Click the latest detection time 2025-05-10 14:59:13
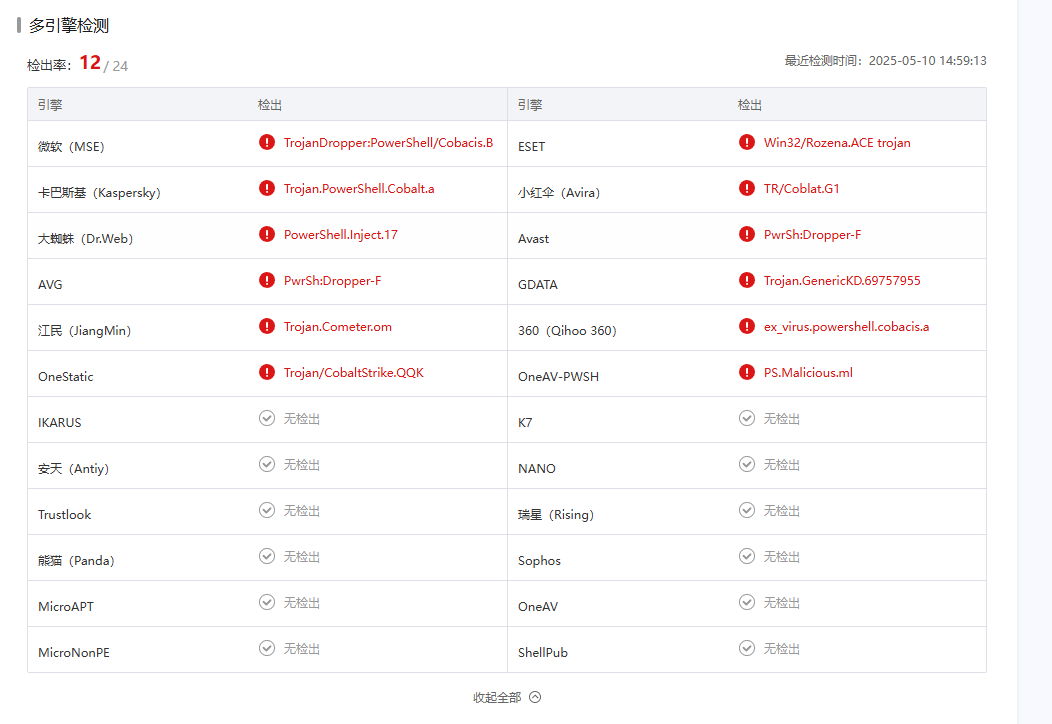Viewport: 1052px width, 724px height. 928,60
